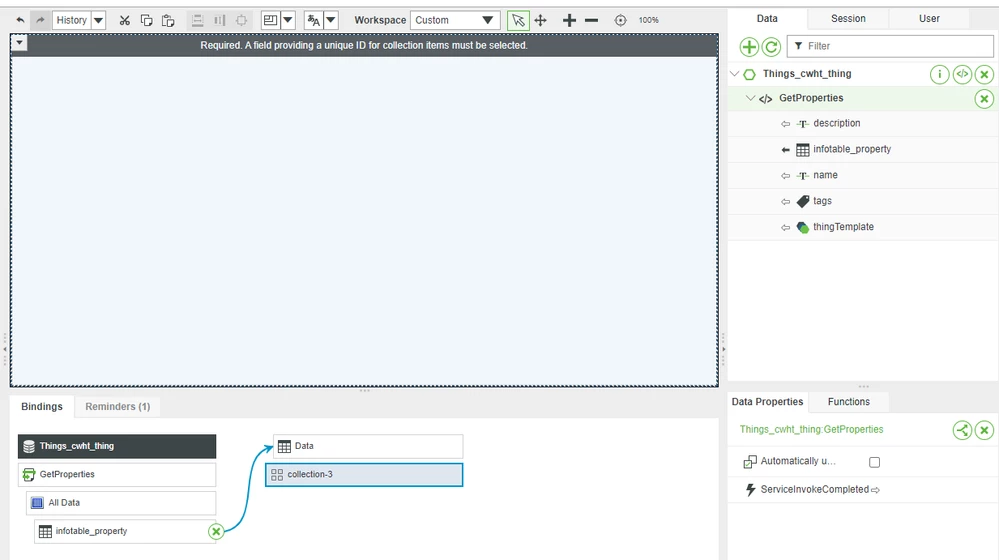Open services code for Things_cwht_thing
Image resolution: width=999 pixels, height=560 pixels.
coord(962,75)
